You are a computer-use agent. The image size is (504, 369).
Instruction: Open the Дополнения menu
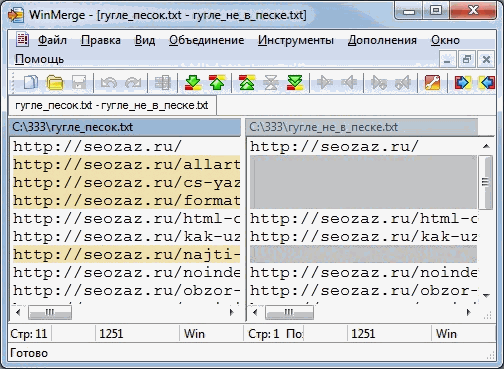(382, 40)
